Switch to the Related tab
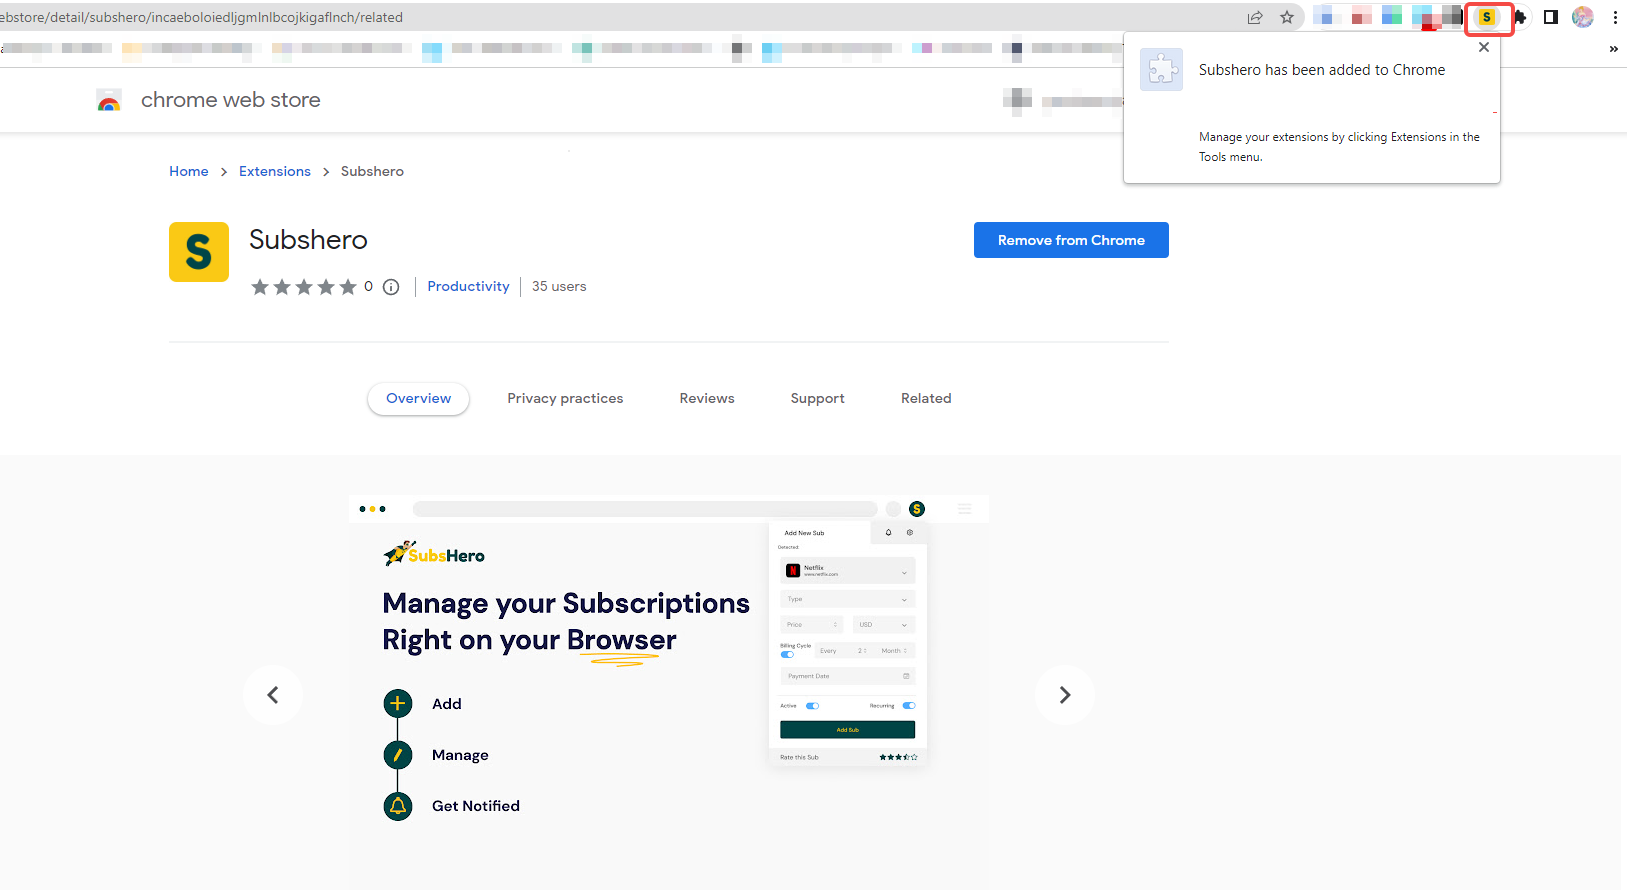1627x890 pixels. click(x=926, y=398)
